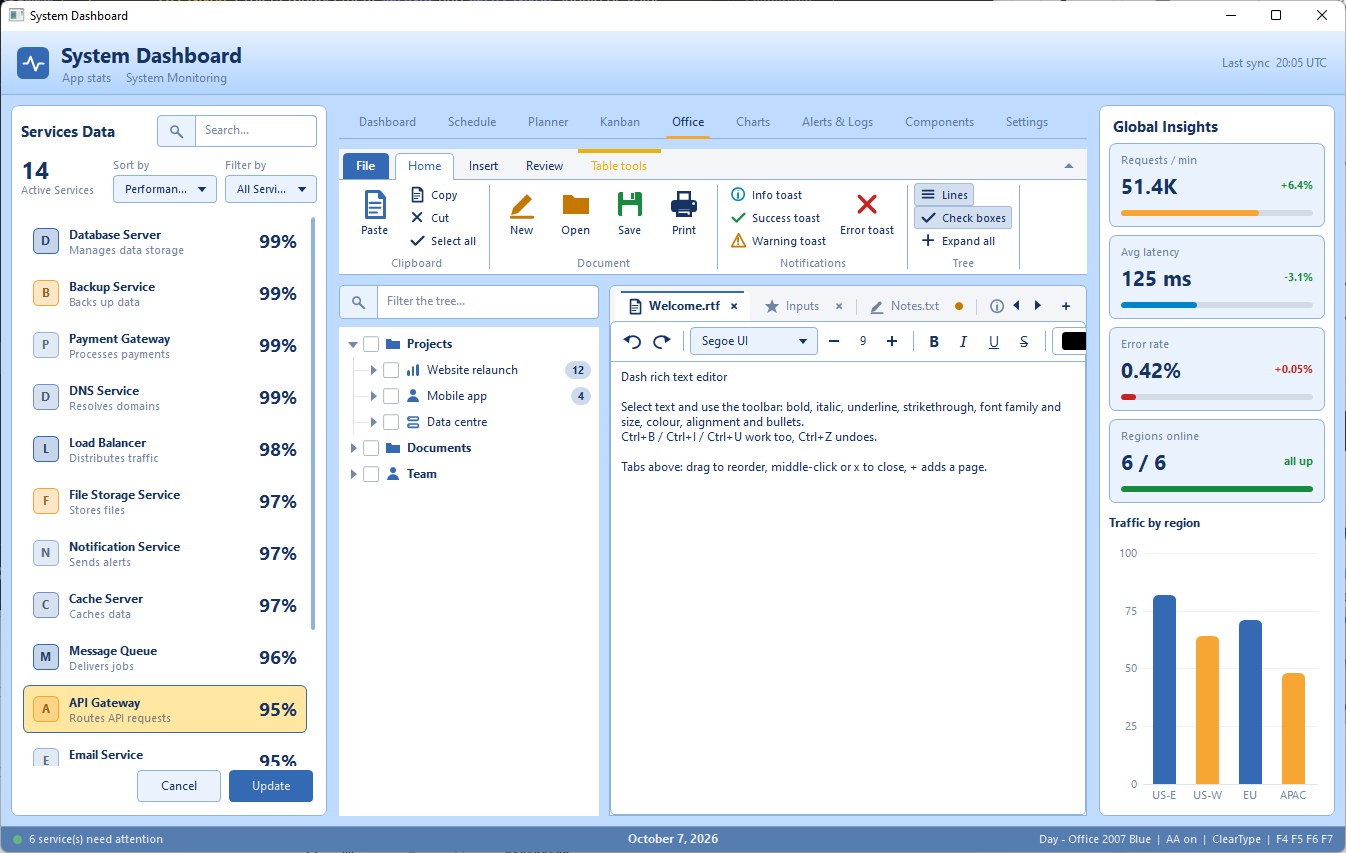Screen dimensions: 1346x853
Task: Toggle the Check boxes tree option
Action: 963,218
